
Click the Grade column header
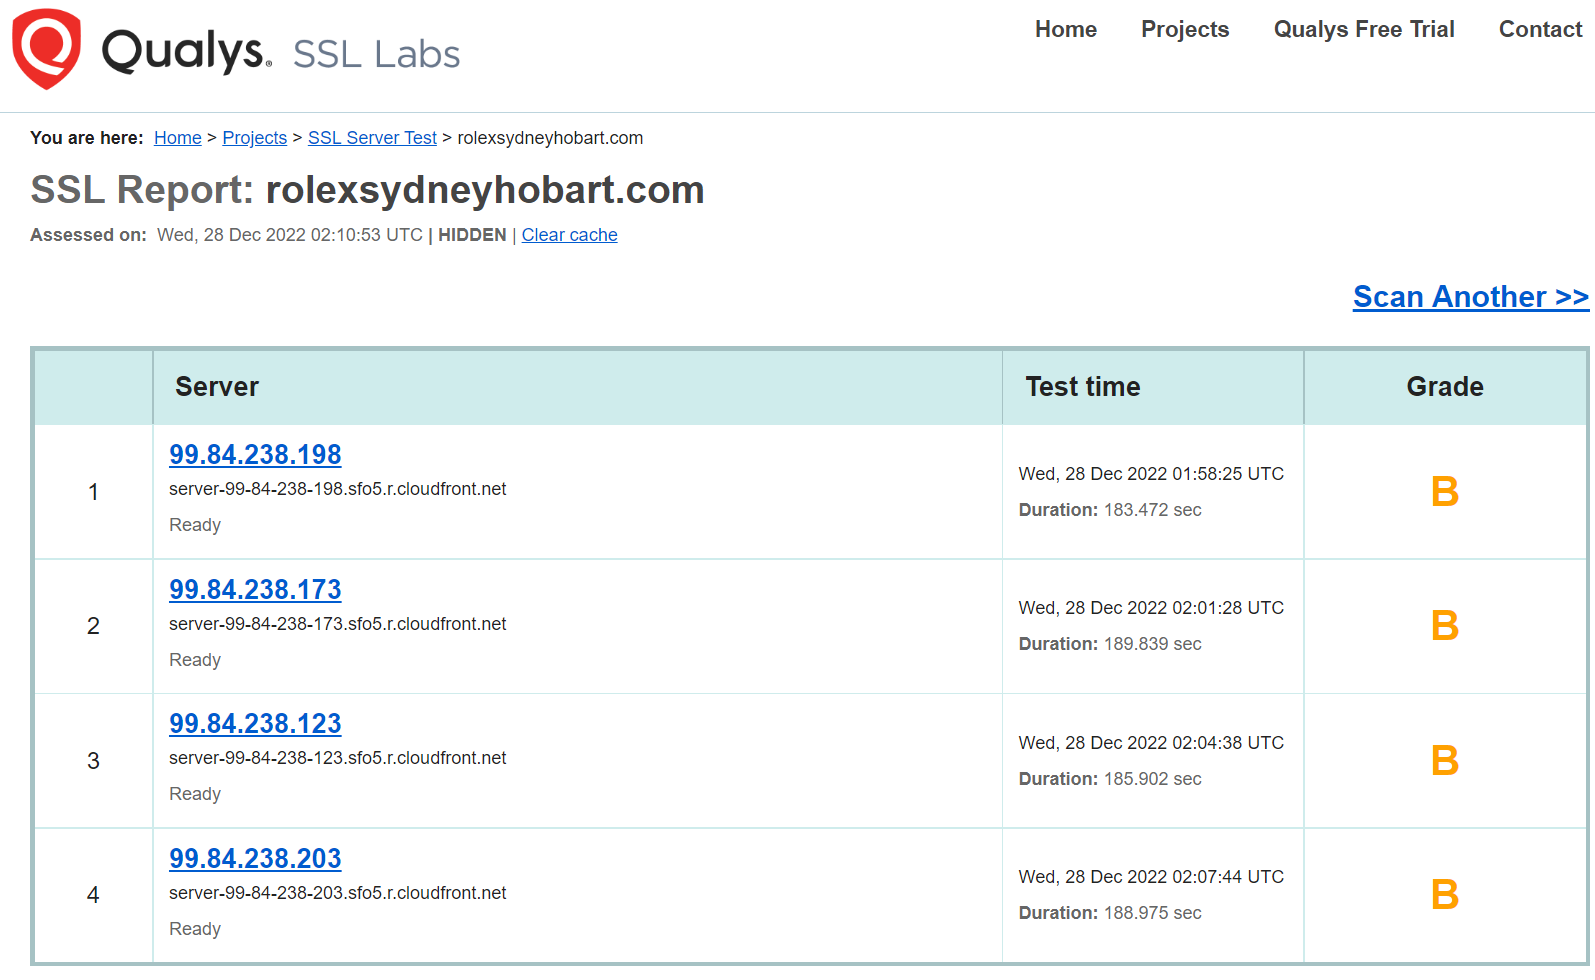pyautogui.click(x=1444, y=387)
